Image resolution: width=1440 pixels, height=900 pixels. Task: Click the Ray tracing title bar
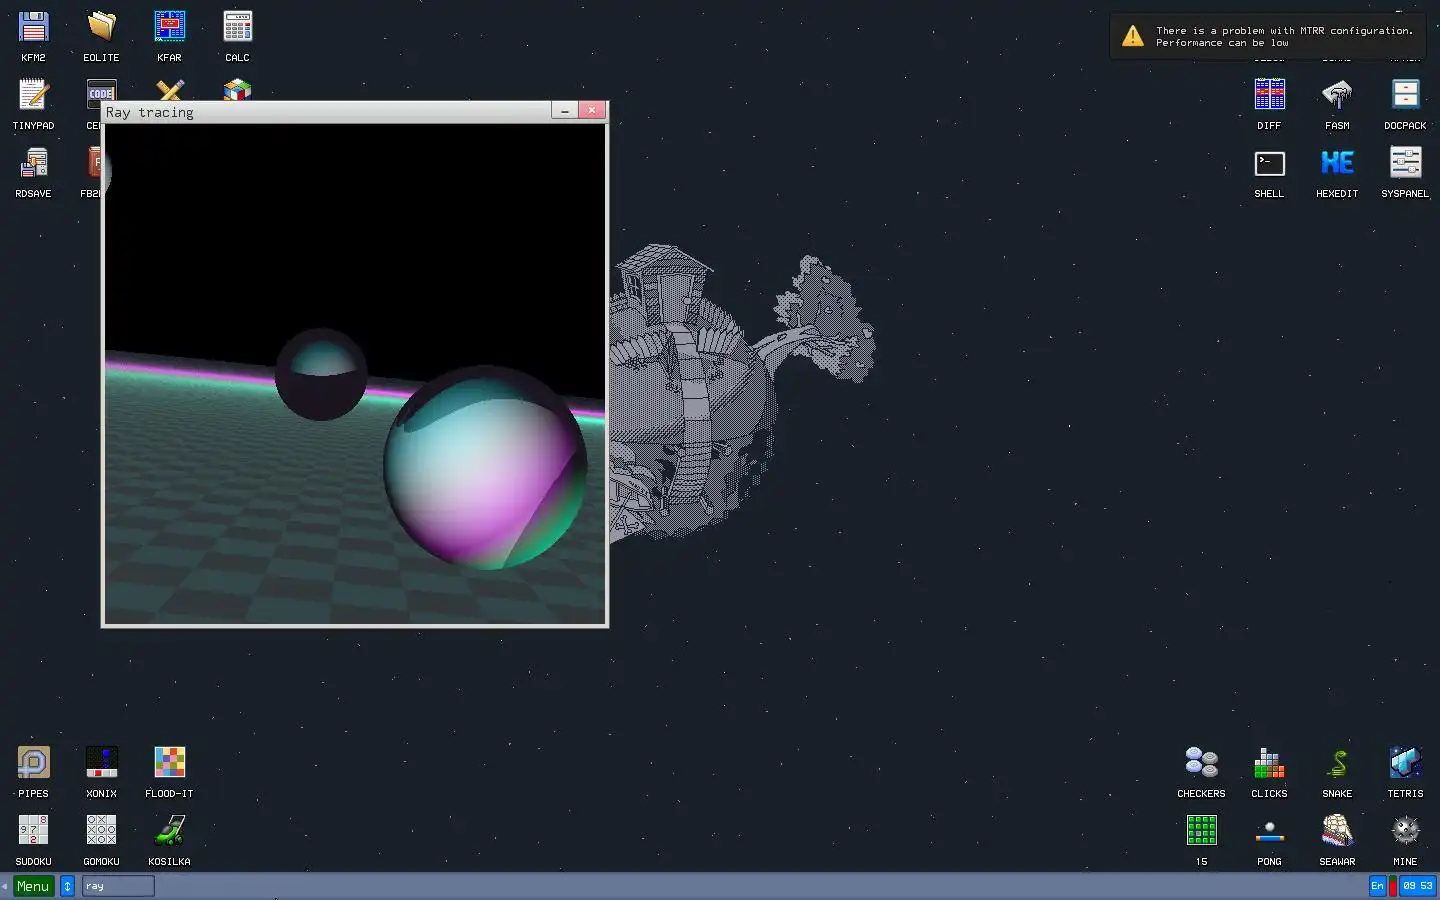pyautogui.click(x=326, y=111)
